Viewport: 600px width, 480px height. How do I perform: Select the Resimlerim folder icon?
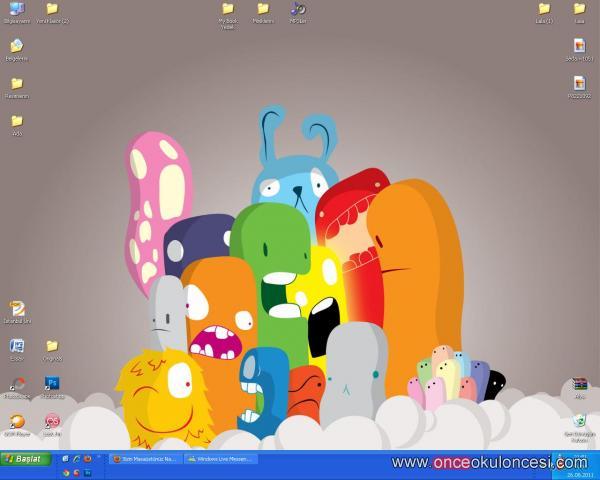(16, 84)
